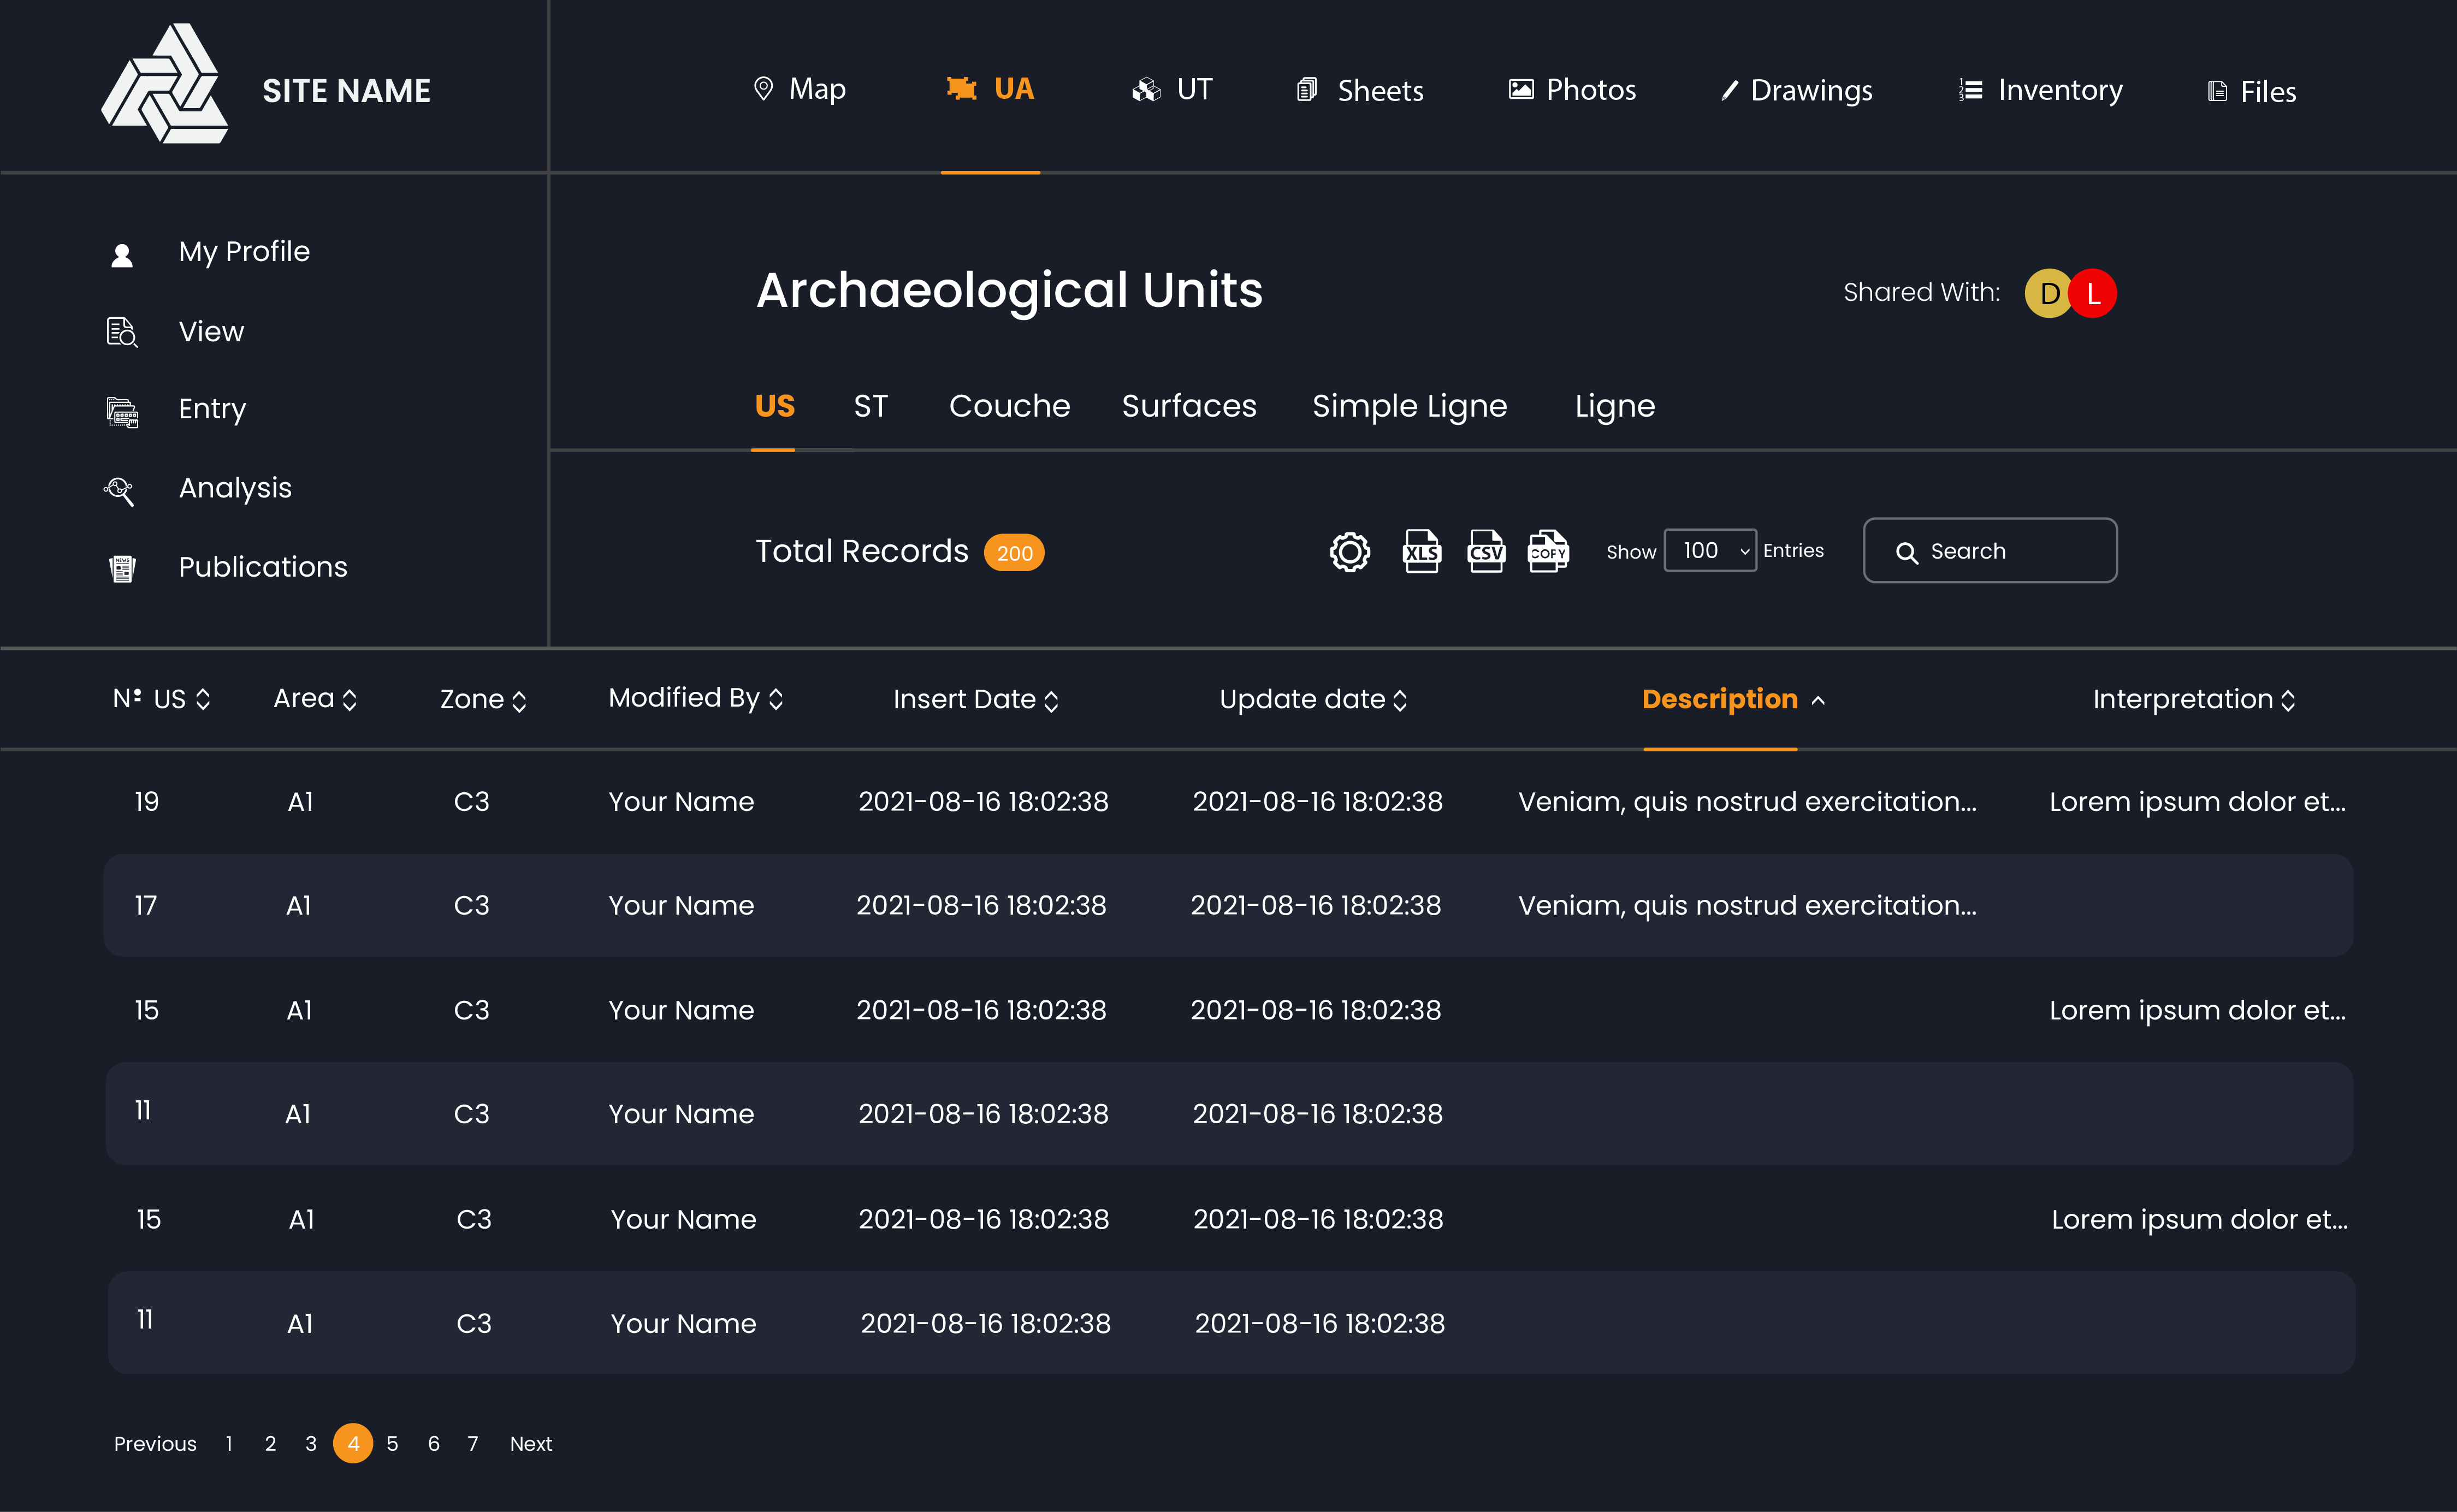Click the red L shared user avatar
The width and height of the screenshot is (2457, 1512).
[2093, 293]
